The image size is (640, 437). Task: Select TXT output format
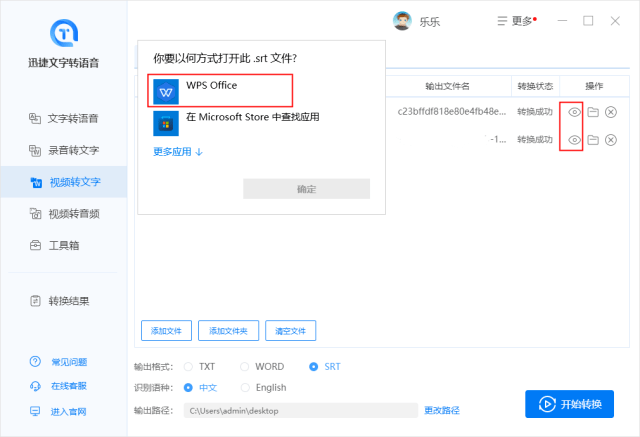199,367
